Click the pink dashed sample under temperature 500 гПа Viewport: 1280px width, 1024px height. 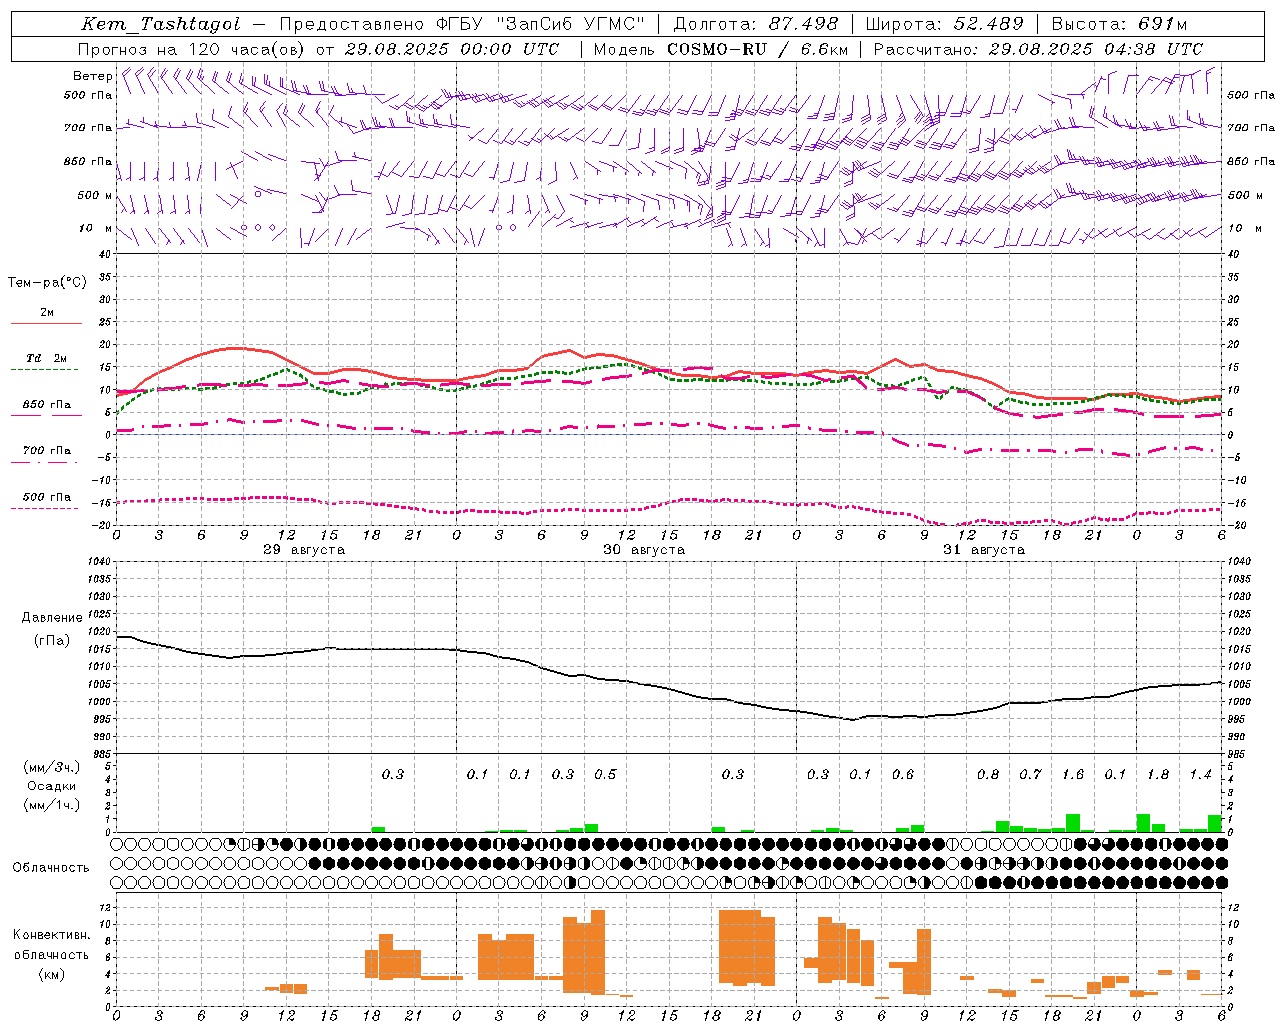click(x=44, y=508)
